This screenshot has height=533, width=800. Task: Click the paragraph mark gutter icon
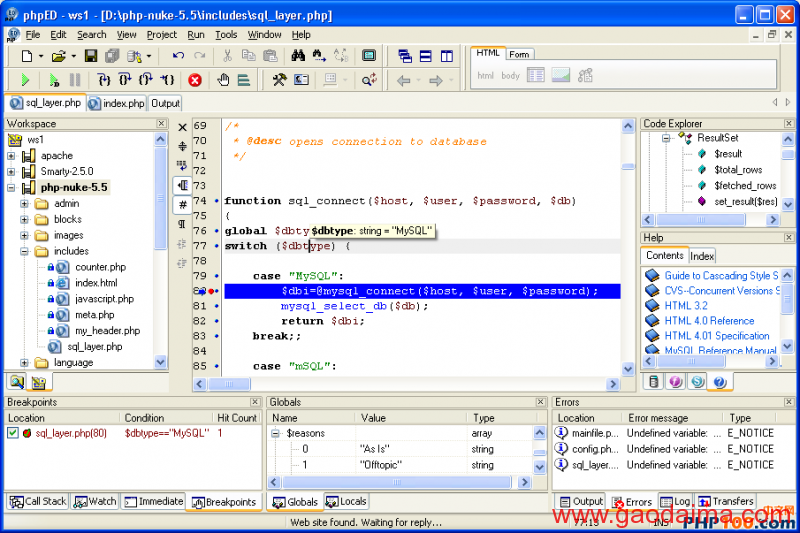click(x=182, y=224)
